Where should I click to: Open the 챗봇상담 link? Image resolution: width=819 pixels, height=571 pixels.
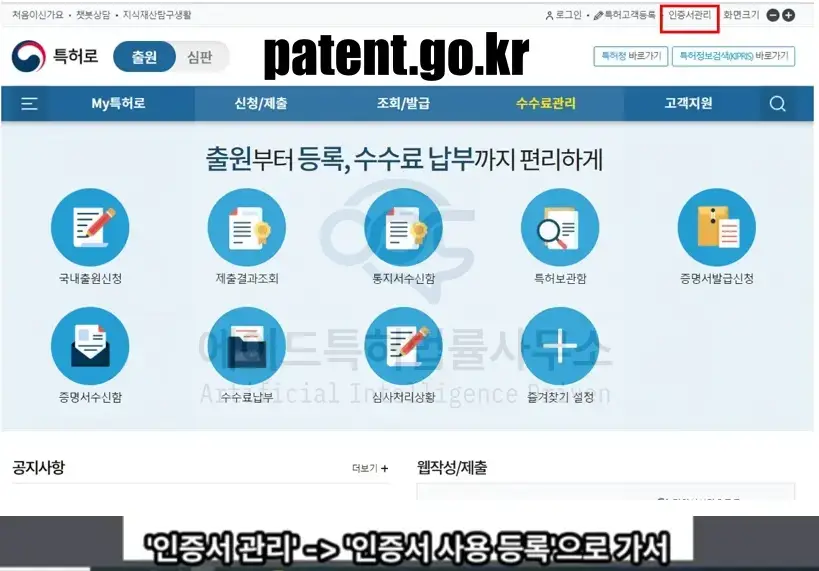93,15
